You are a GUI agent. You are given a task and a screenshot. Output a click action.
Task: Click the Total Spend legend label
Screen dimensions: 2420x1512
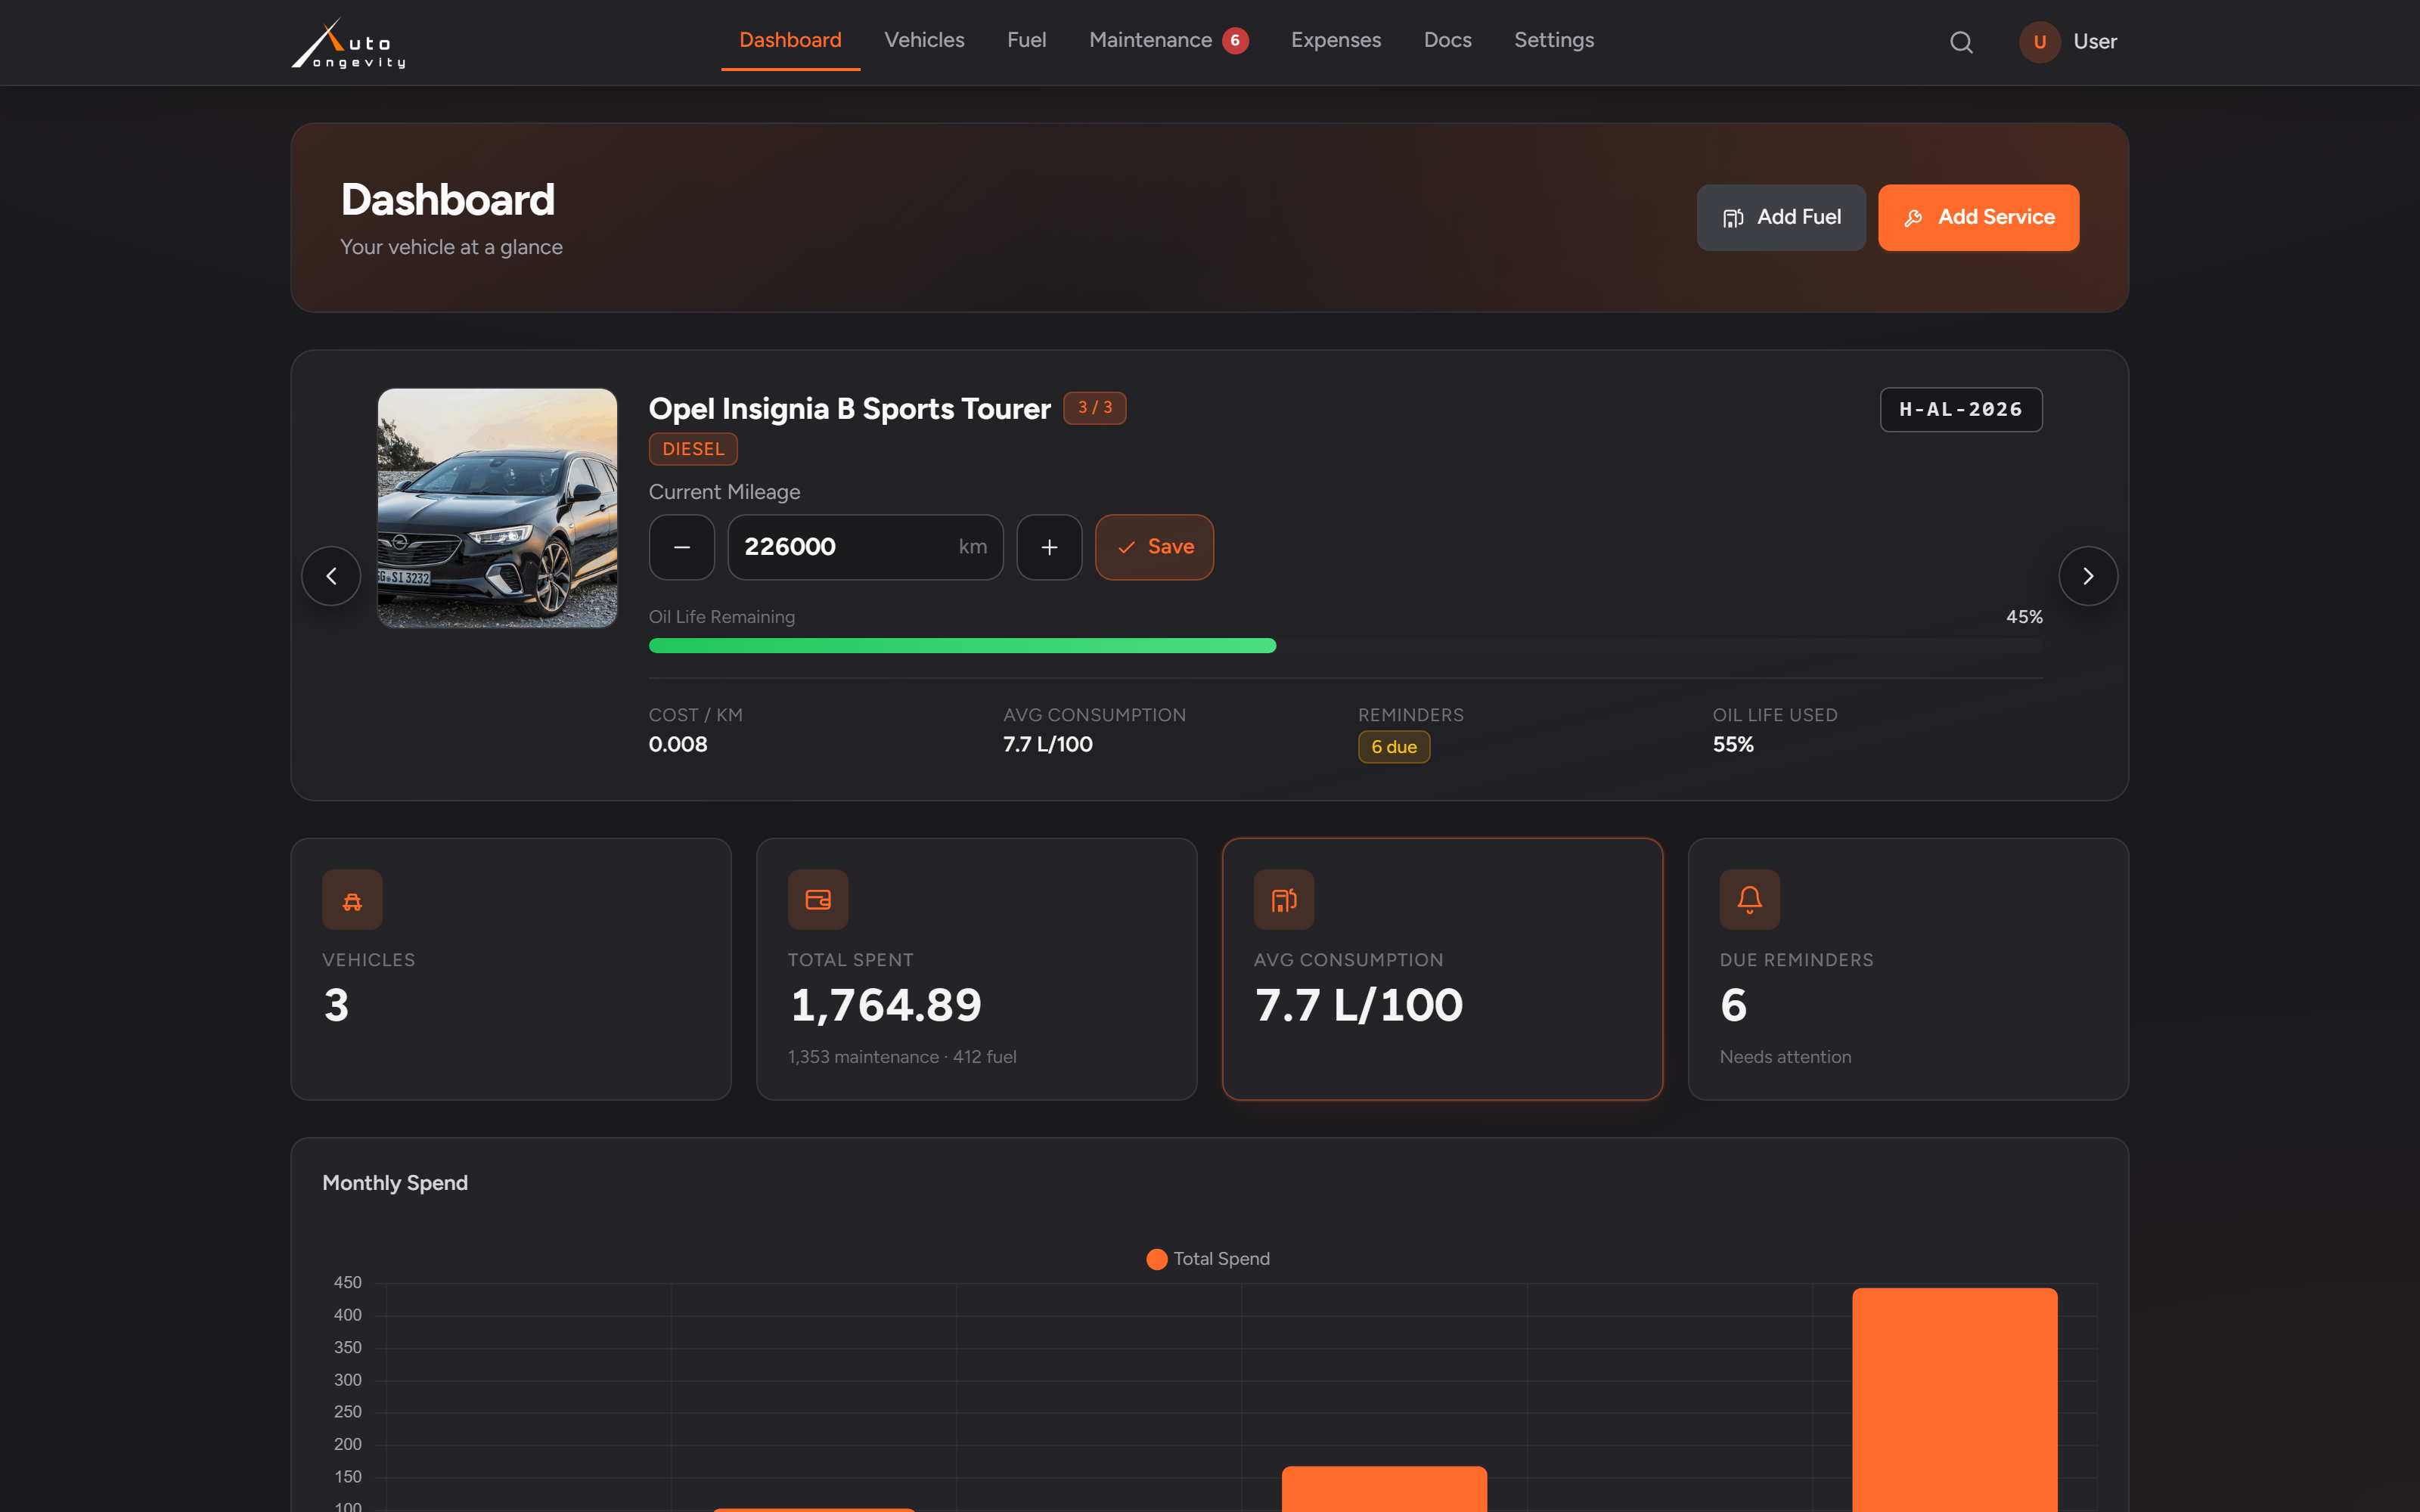1221,1259
